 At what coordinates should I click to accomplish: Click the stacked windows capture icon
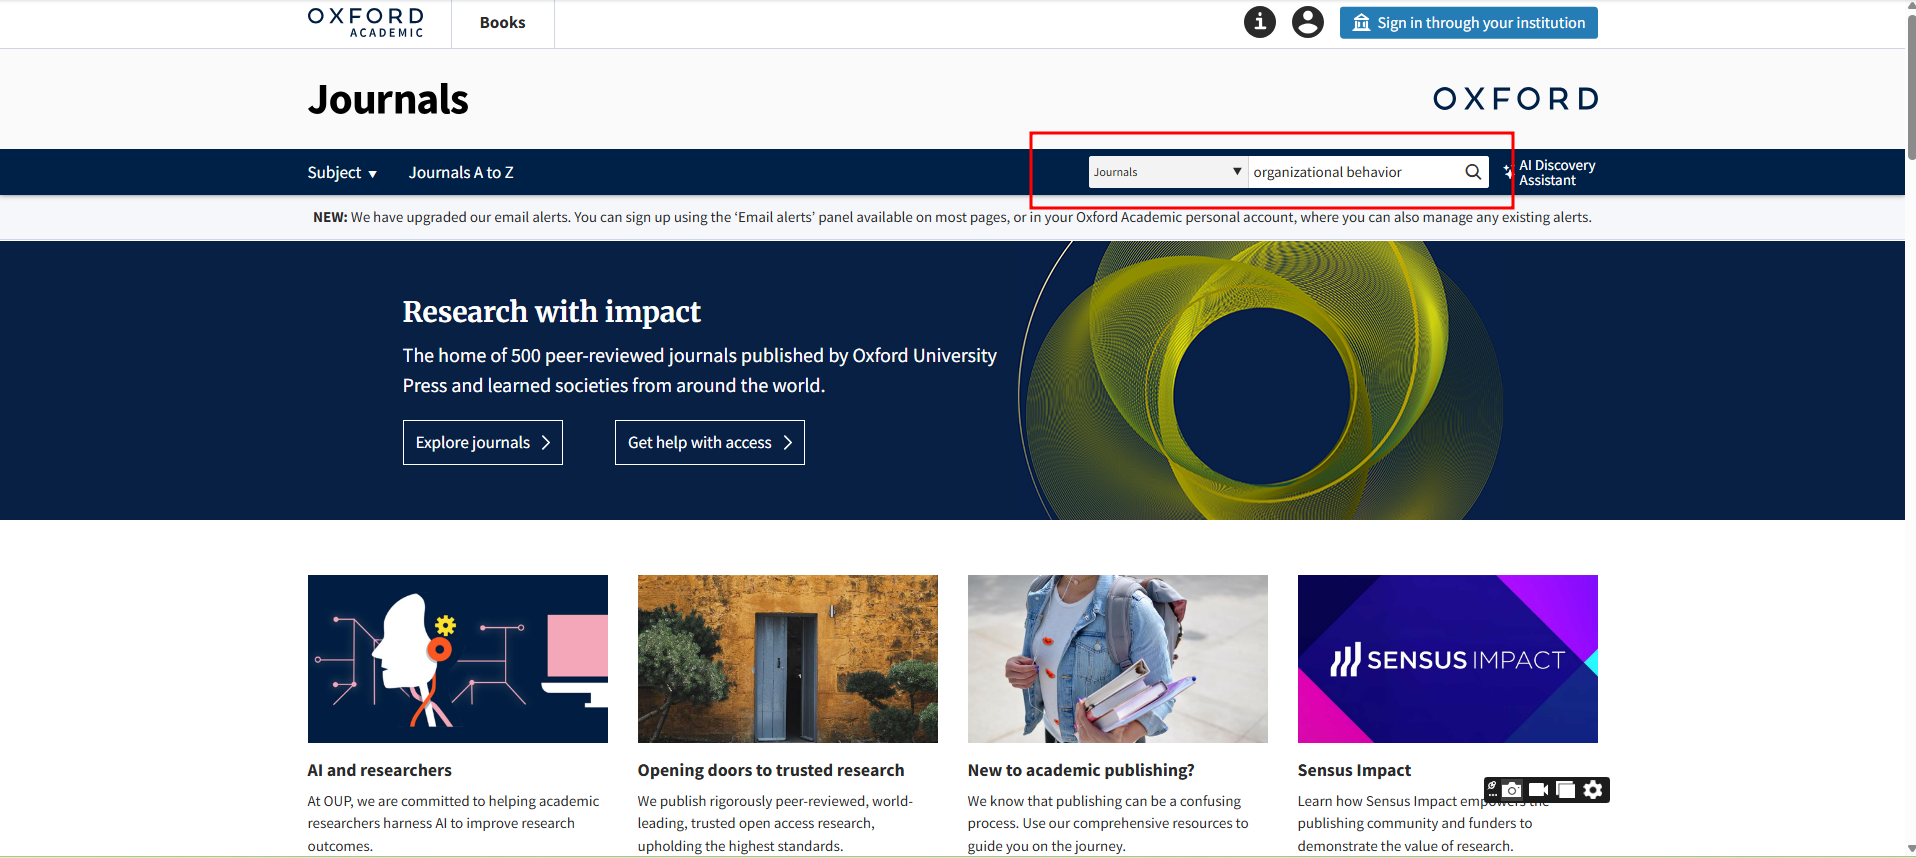[1566, 790]
